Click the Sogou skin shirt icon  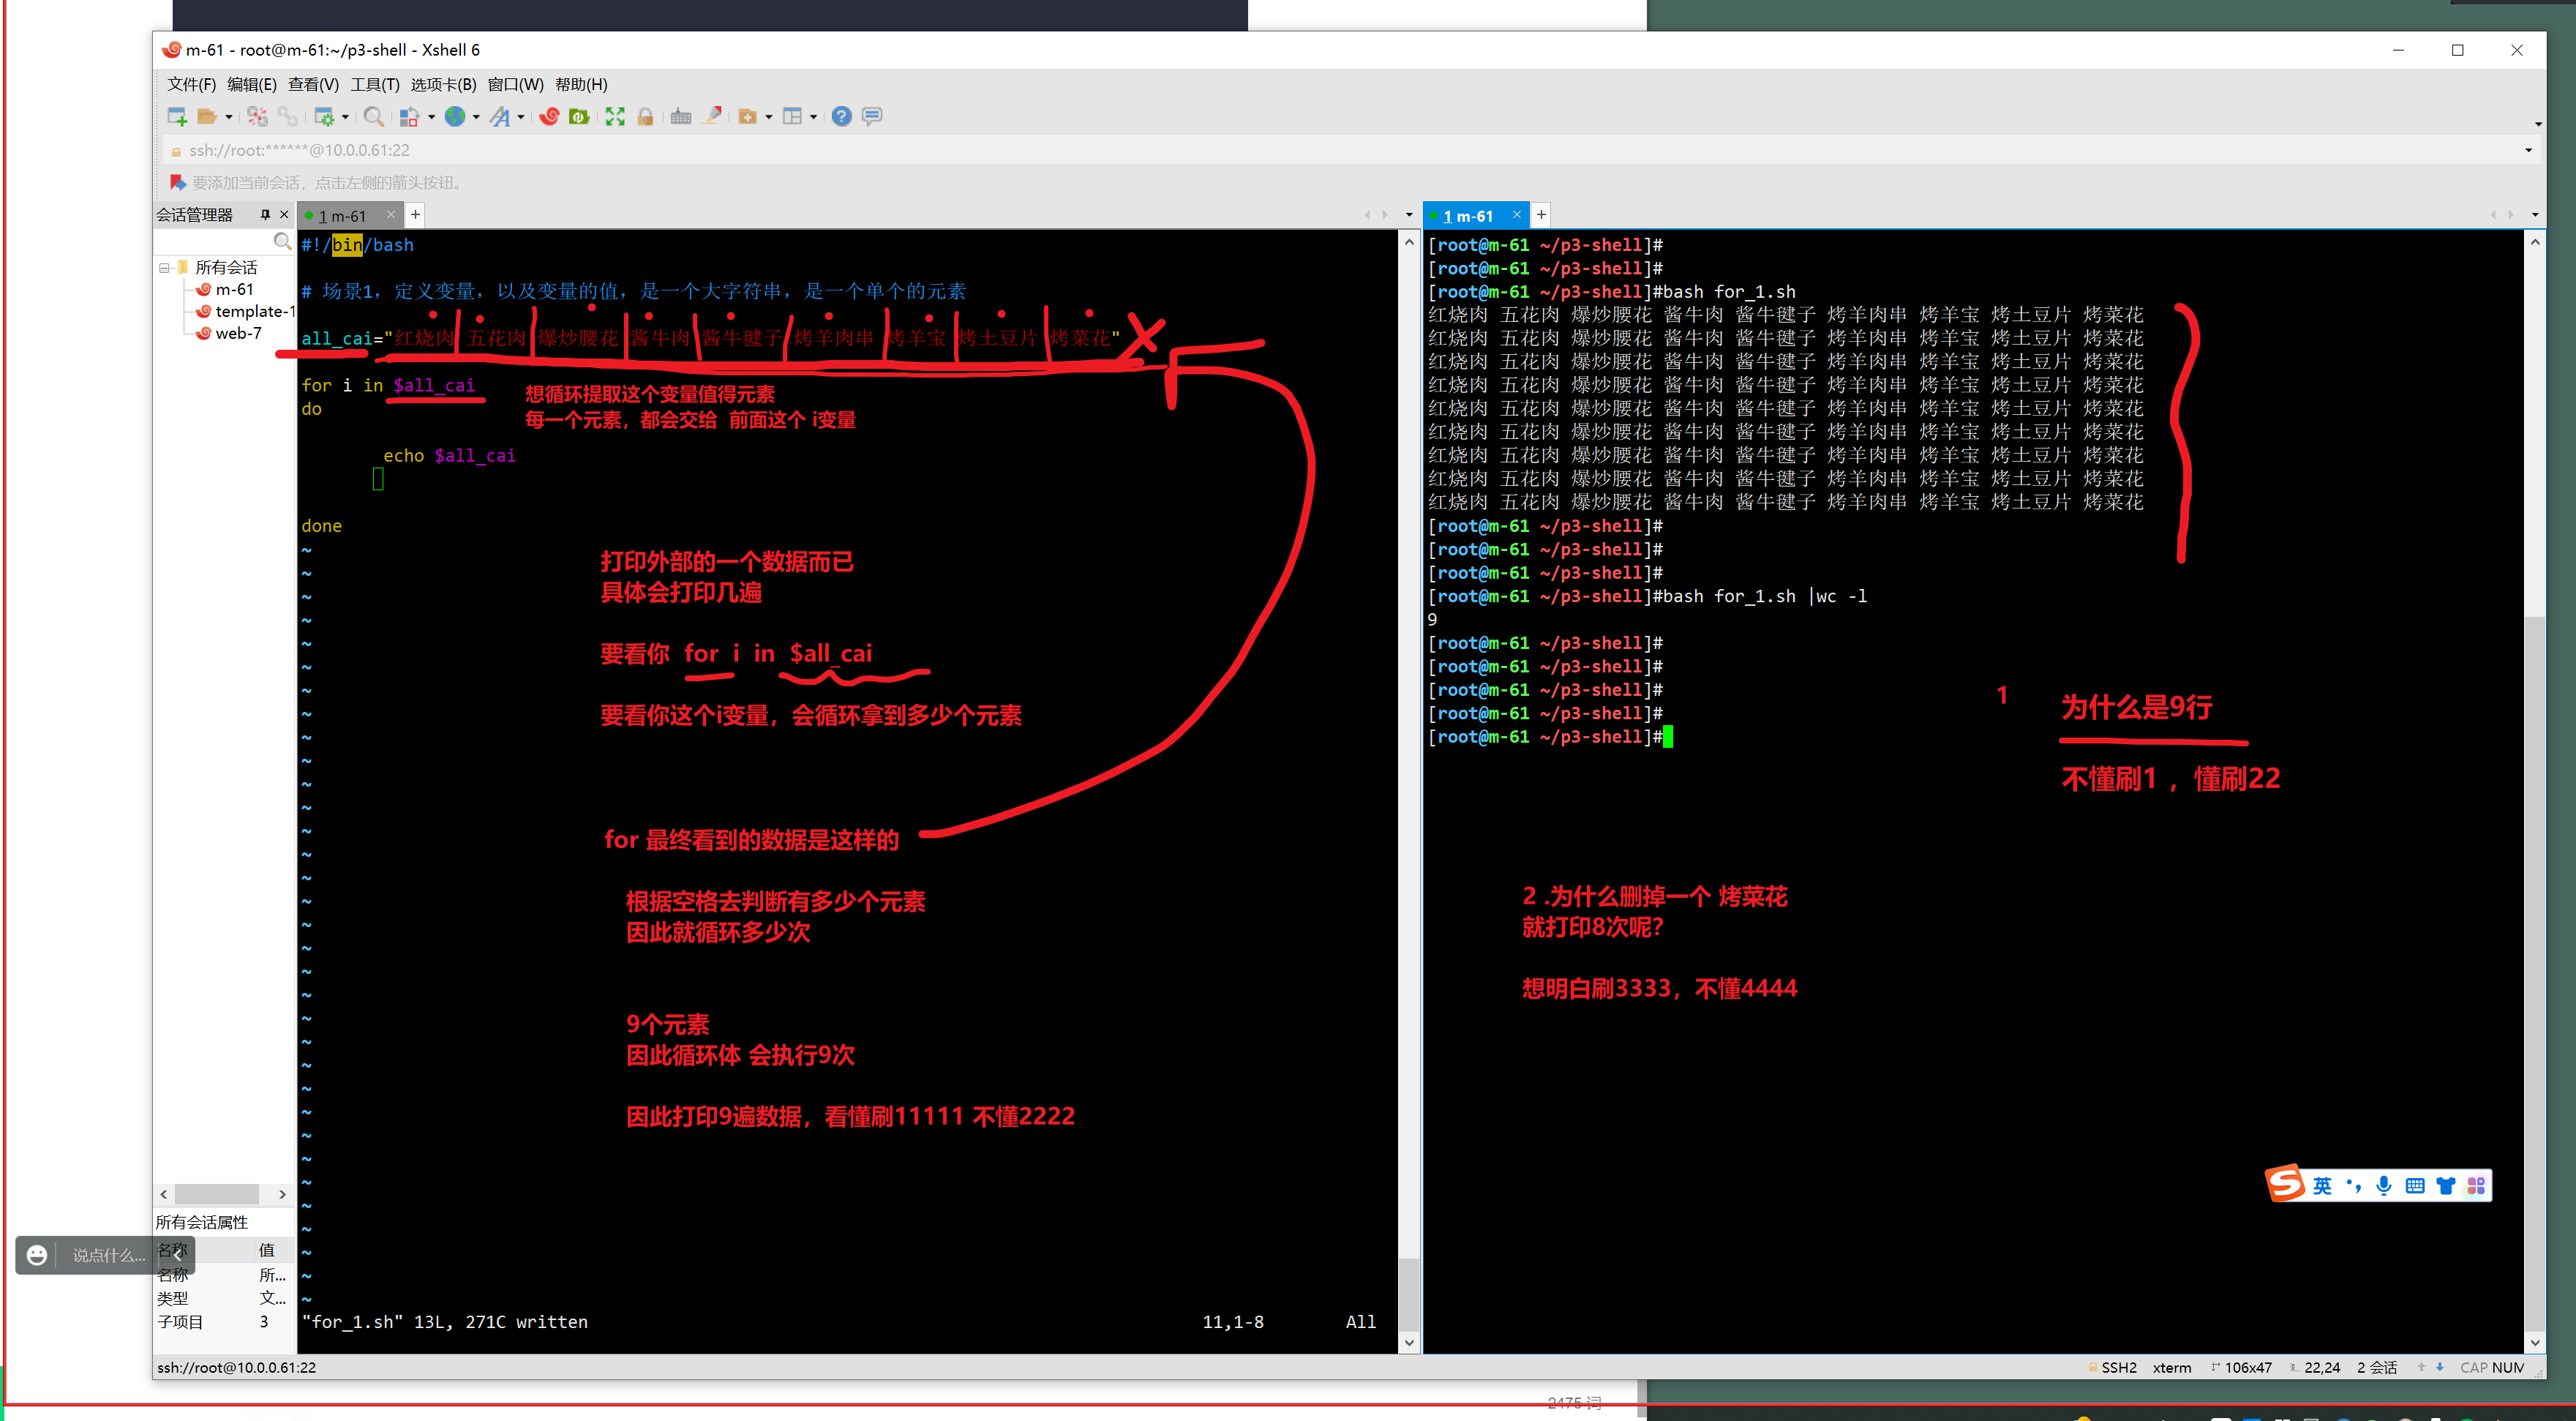click(2446, 1186)
